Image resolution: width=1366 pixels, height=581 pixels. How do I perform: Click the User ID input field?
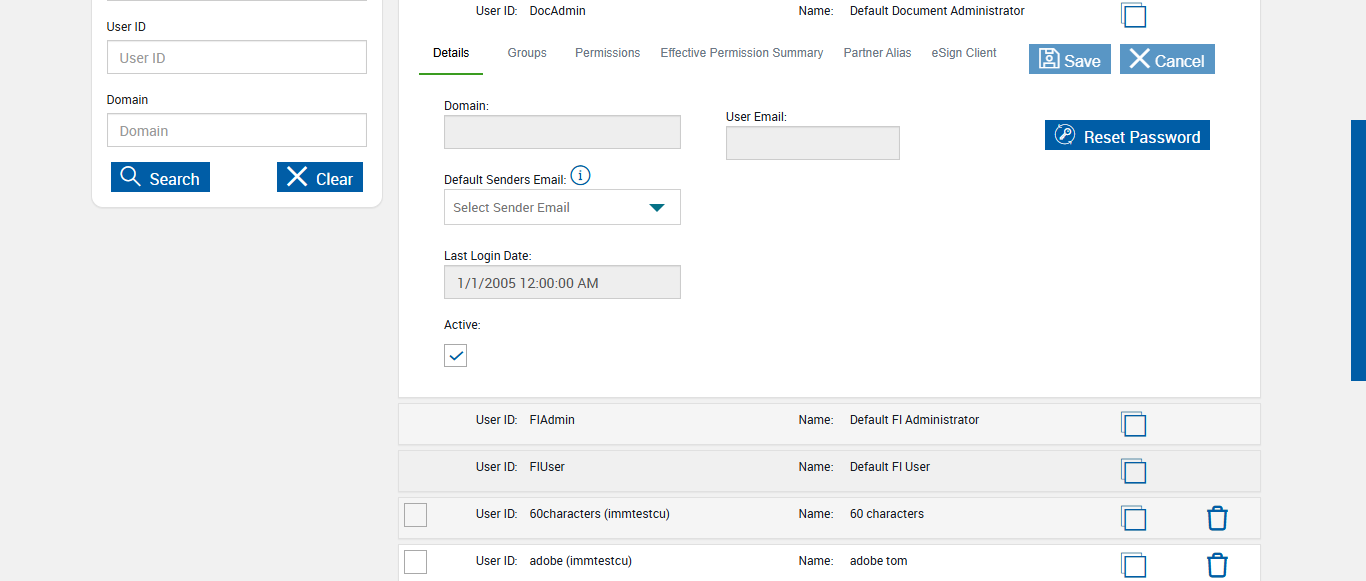237,58
